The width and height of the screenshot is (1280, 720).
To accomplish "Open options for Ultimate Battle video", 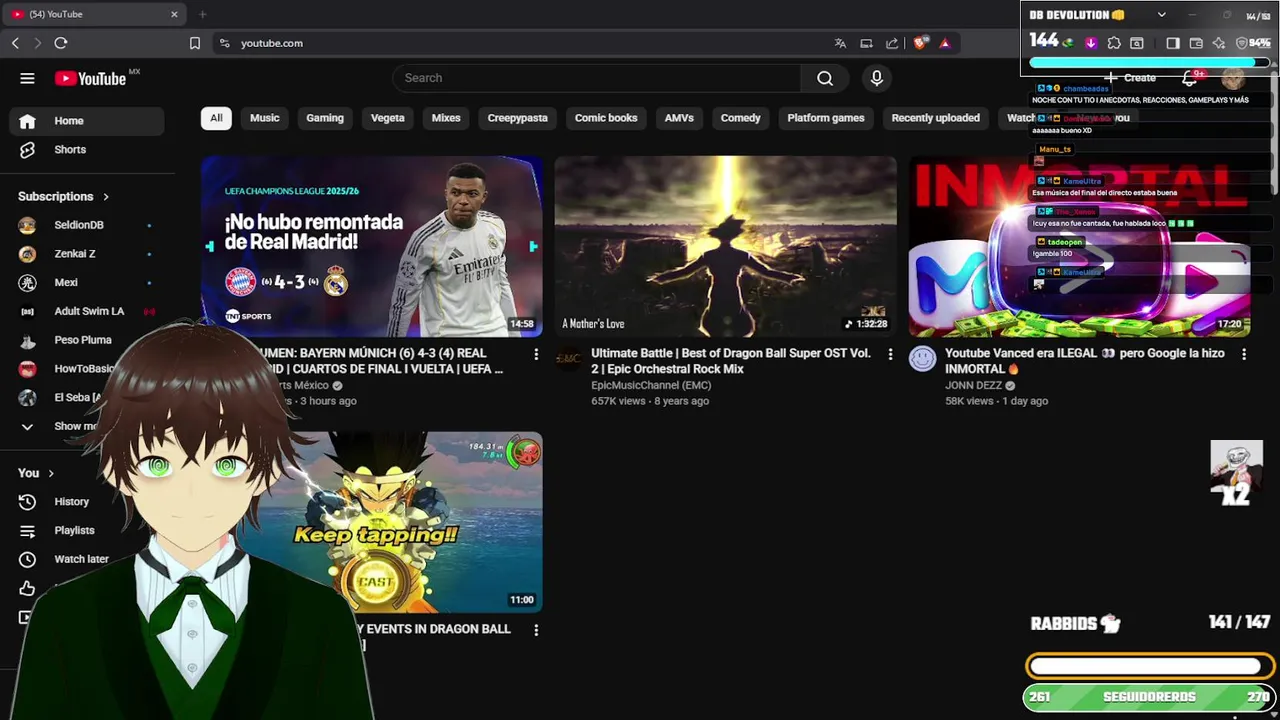I will pyautogui.click(x=890, y=354).
